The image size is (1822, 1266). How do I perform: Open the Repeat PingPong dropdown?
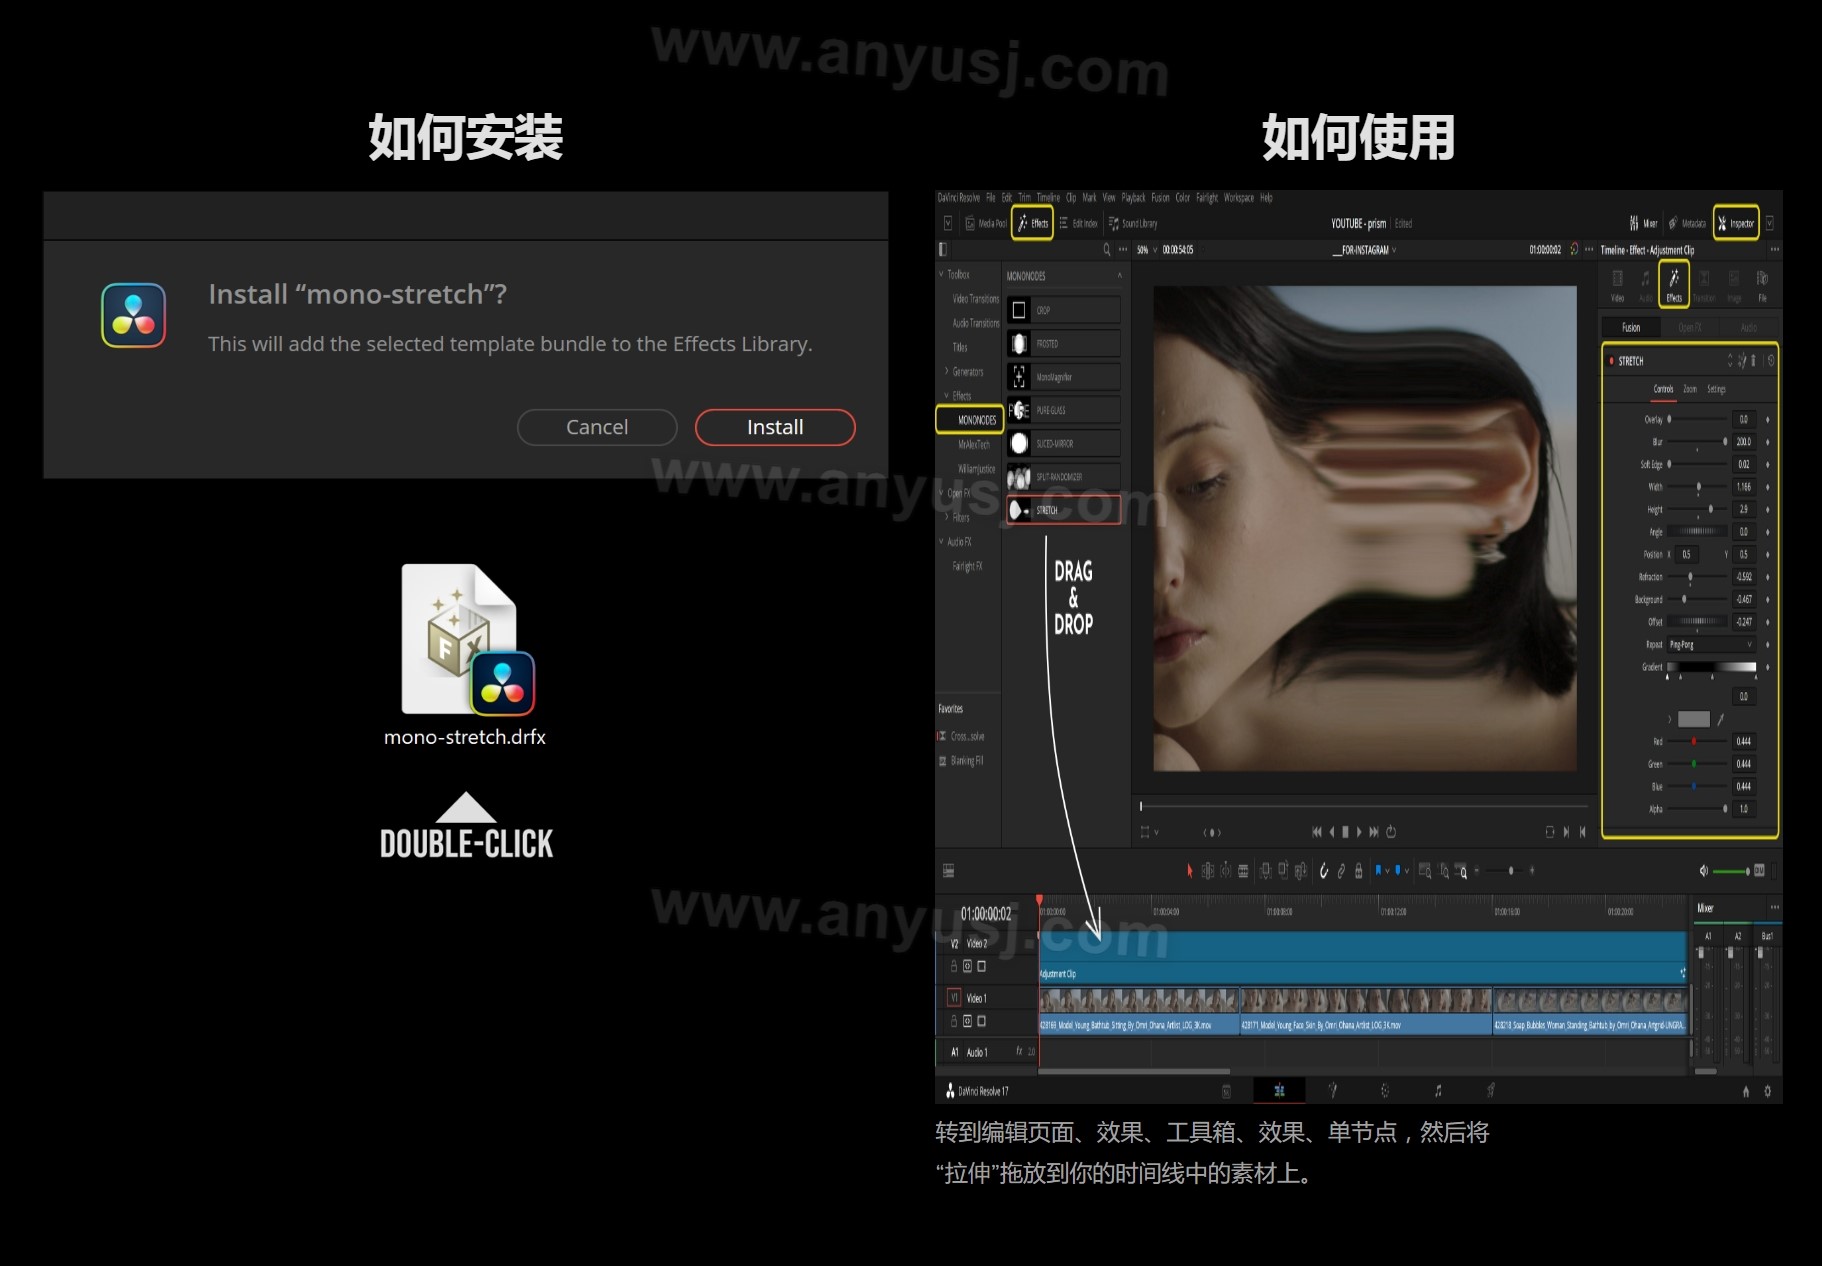tap(1710, 645)
